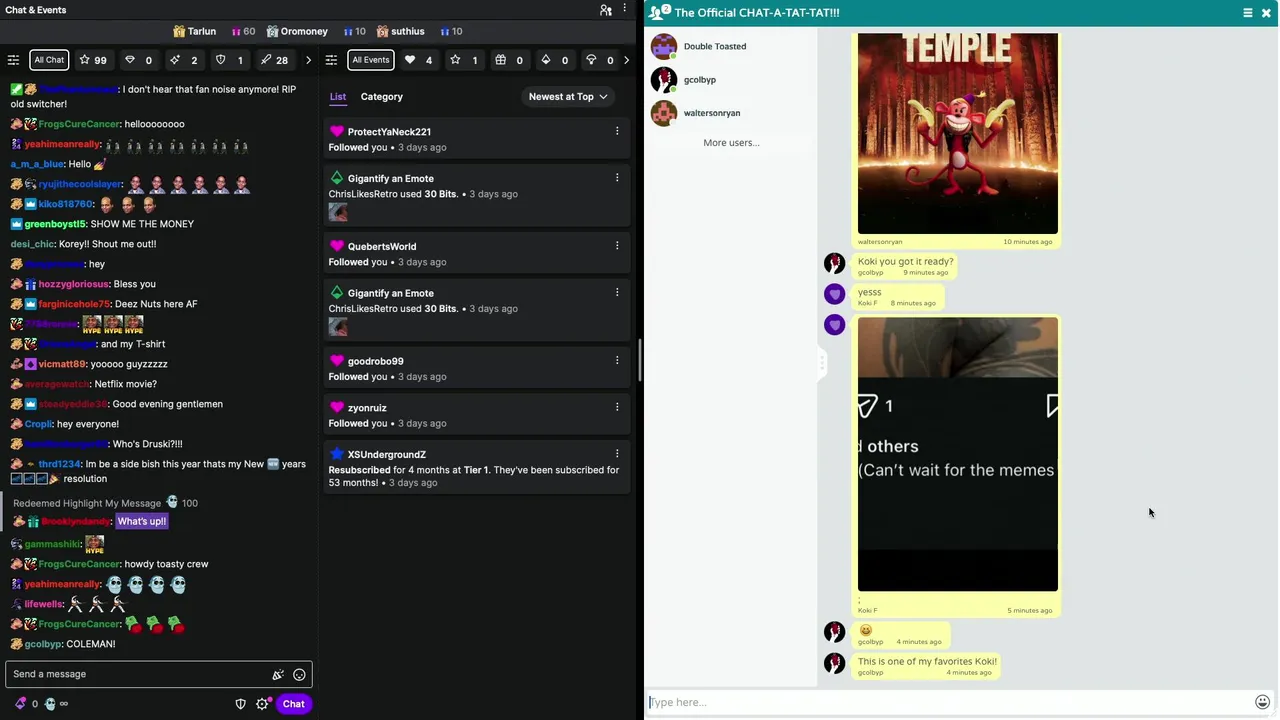Toggle the bits gem filter showing 0
The height and width of the screenshot is (720, 1280).
tap(138, 60)
